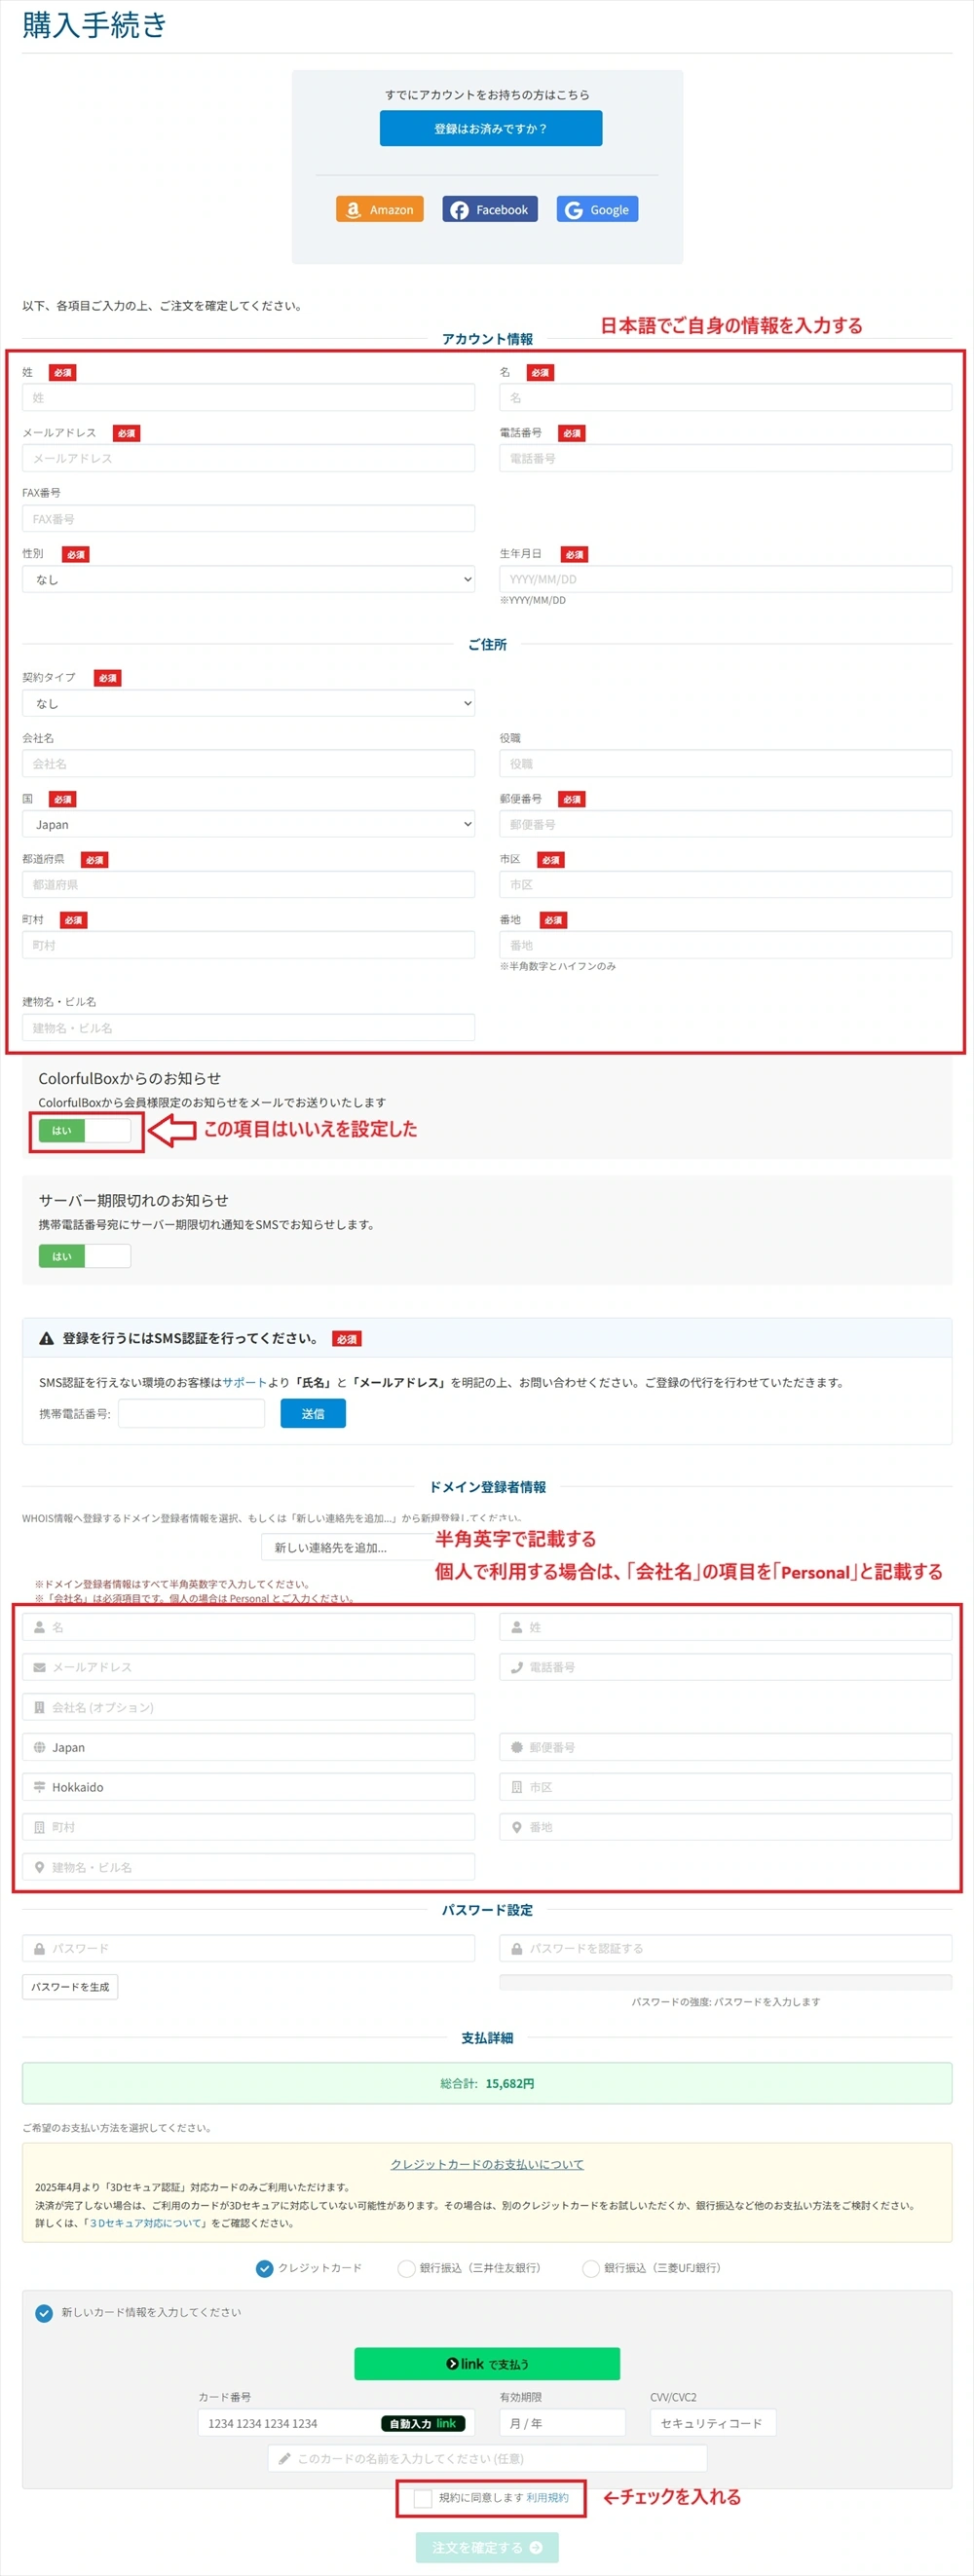Viewport: 974px width, 2576px height.
Task: Click the 都道府県 input field
Action: click(248, 884)
